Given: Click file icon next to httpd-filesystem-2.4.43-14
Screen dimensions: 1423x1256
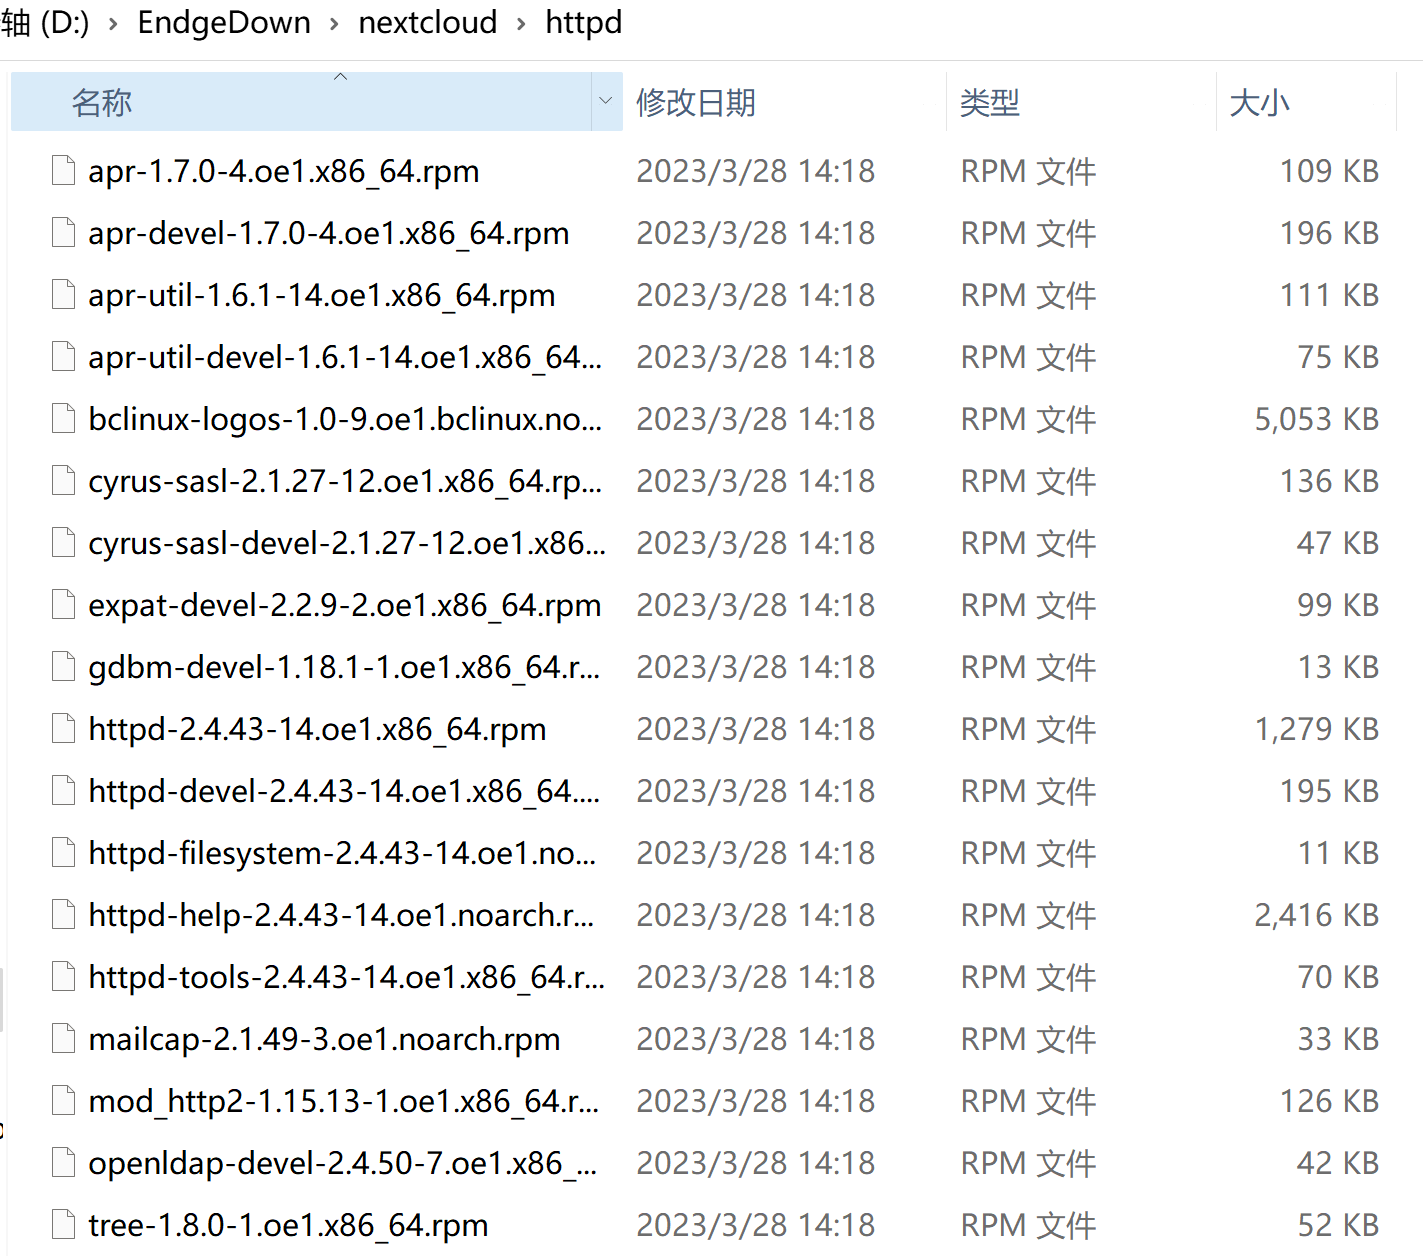Looking at the screenshot, I should click(x=63, y=853).
